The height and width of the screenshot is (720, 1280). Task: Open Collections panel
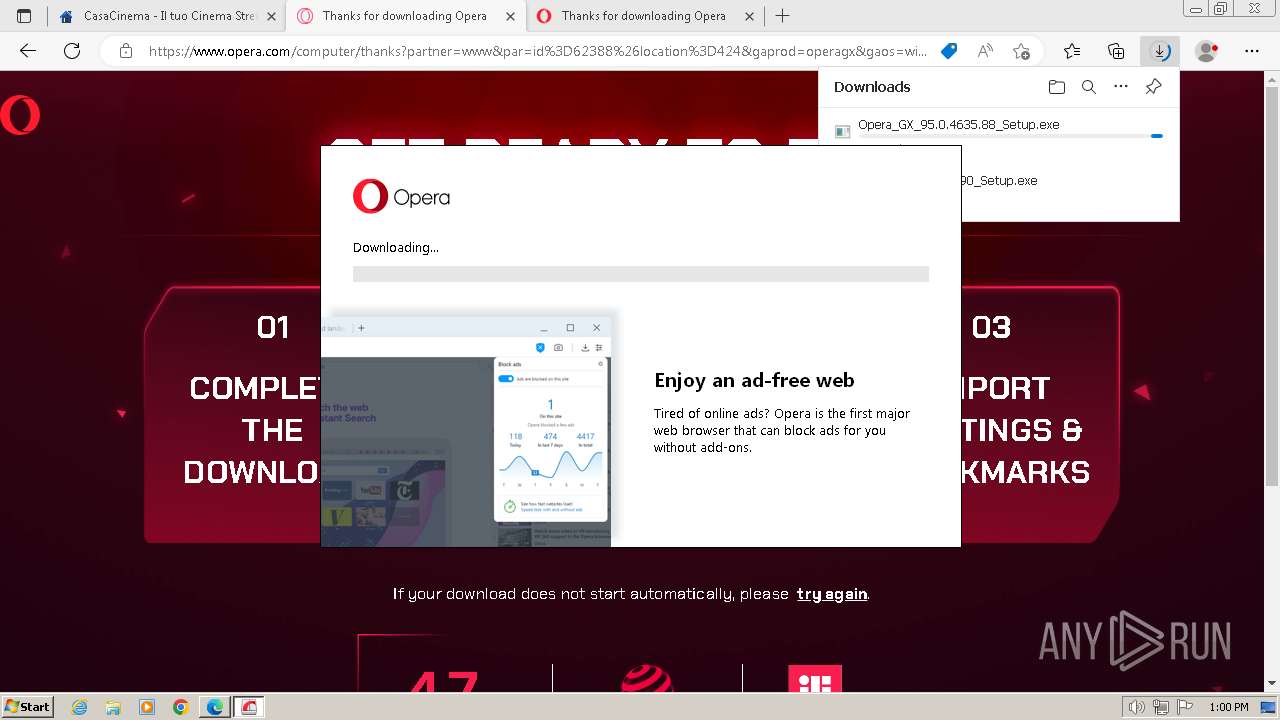1116,51
